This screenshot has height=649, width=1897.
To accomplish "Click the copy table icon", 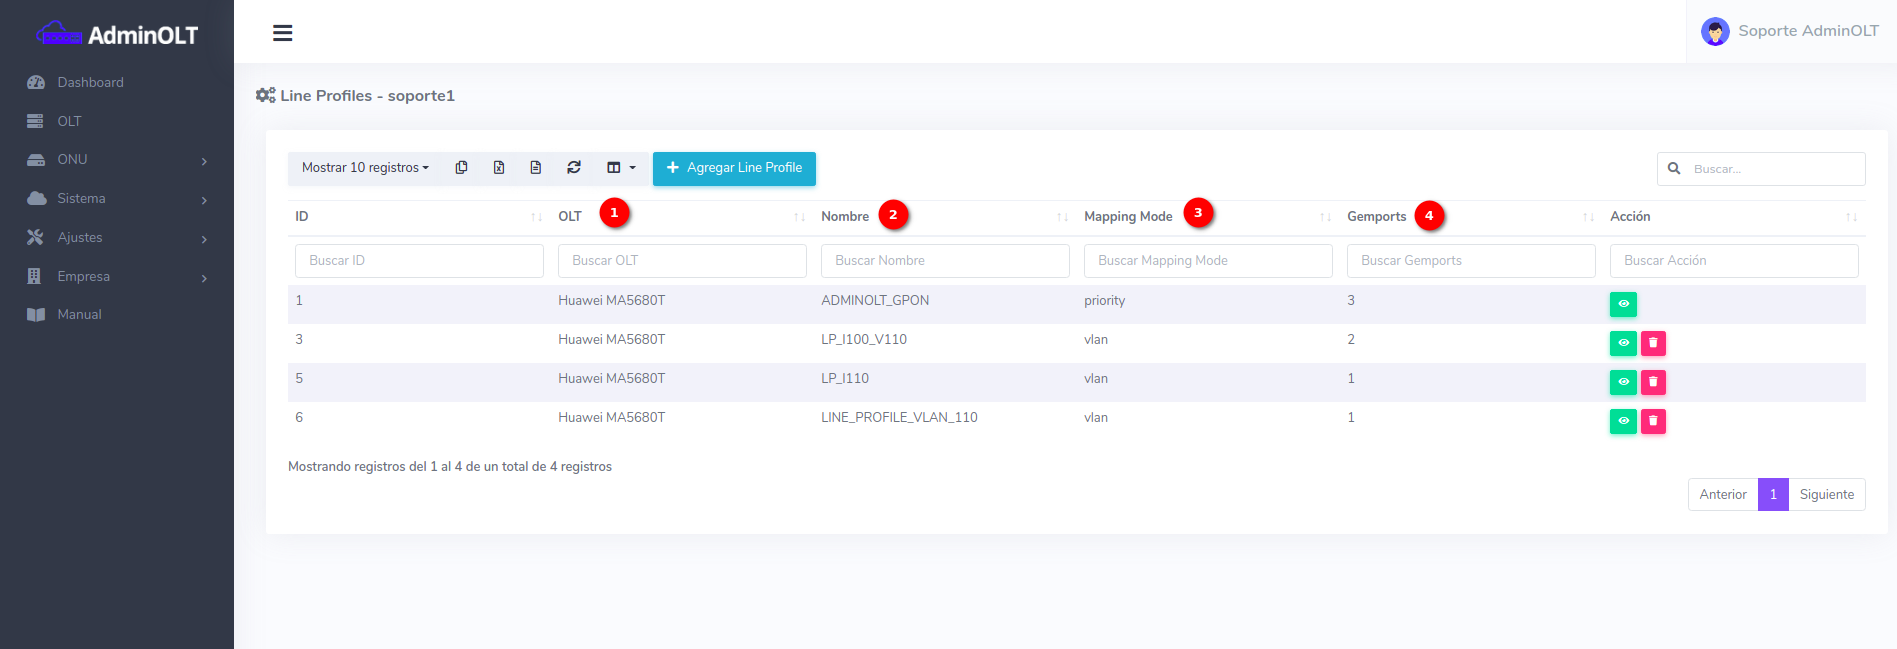I will coord(461,168).
